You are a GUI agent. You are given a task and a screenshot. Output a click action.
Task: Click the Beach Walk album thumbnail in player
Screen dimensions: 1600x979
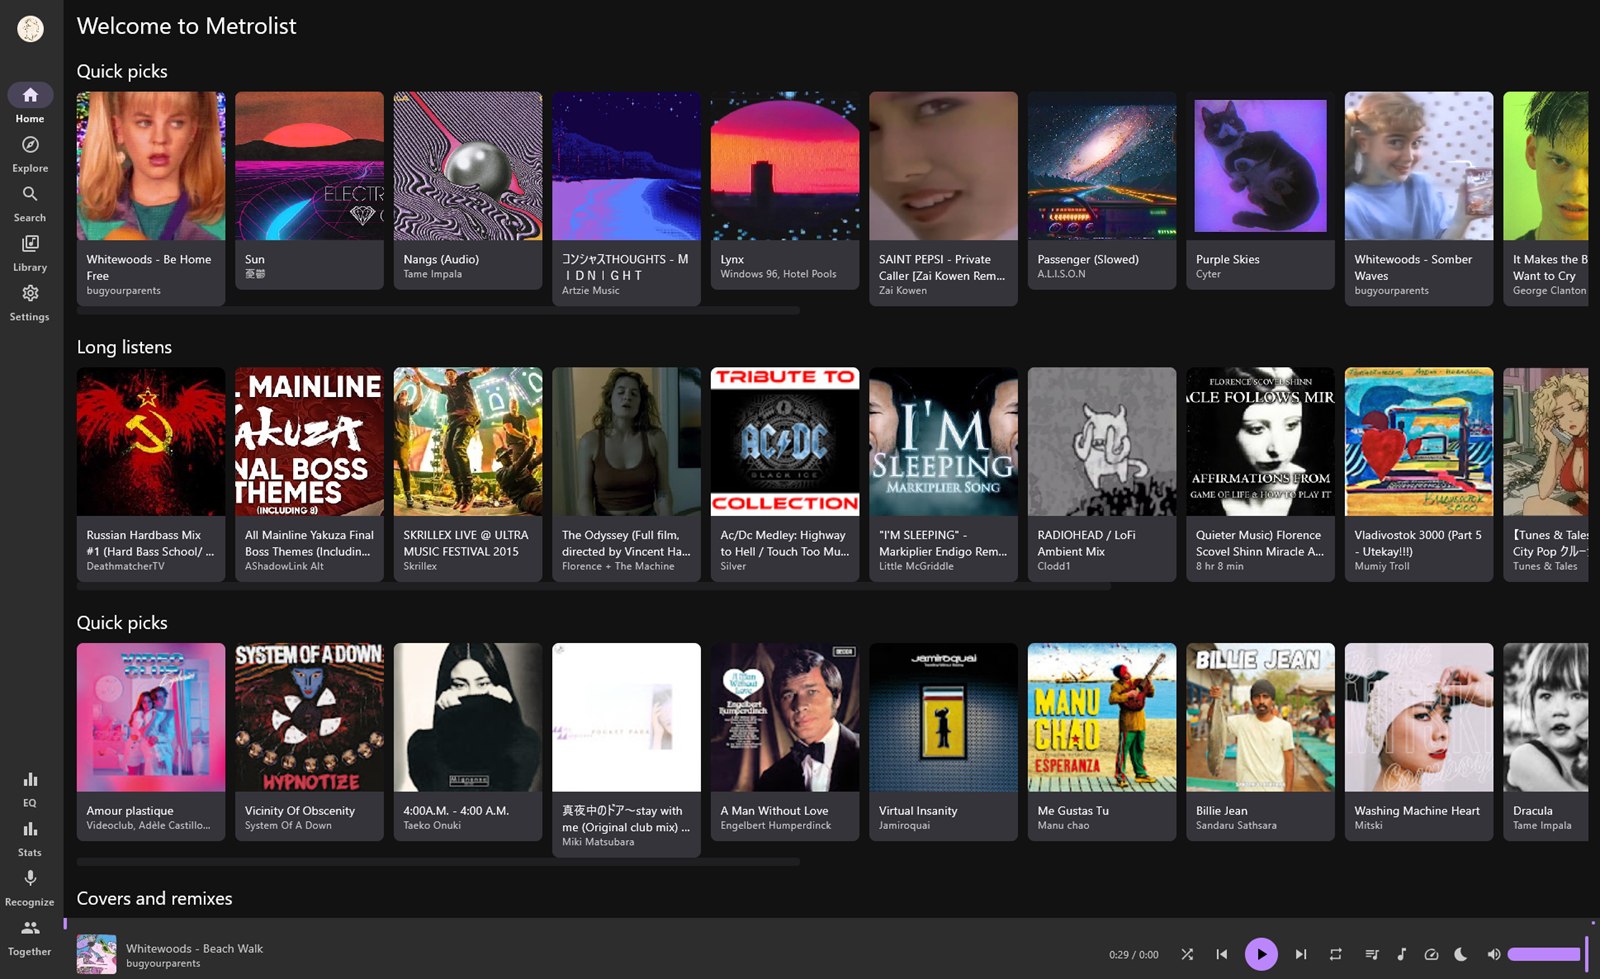tap(97, 954)
